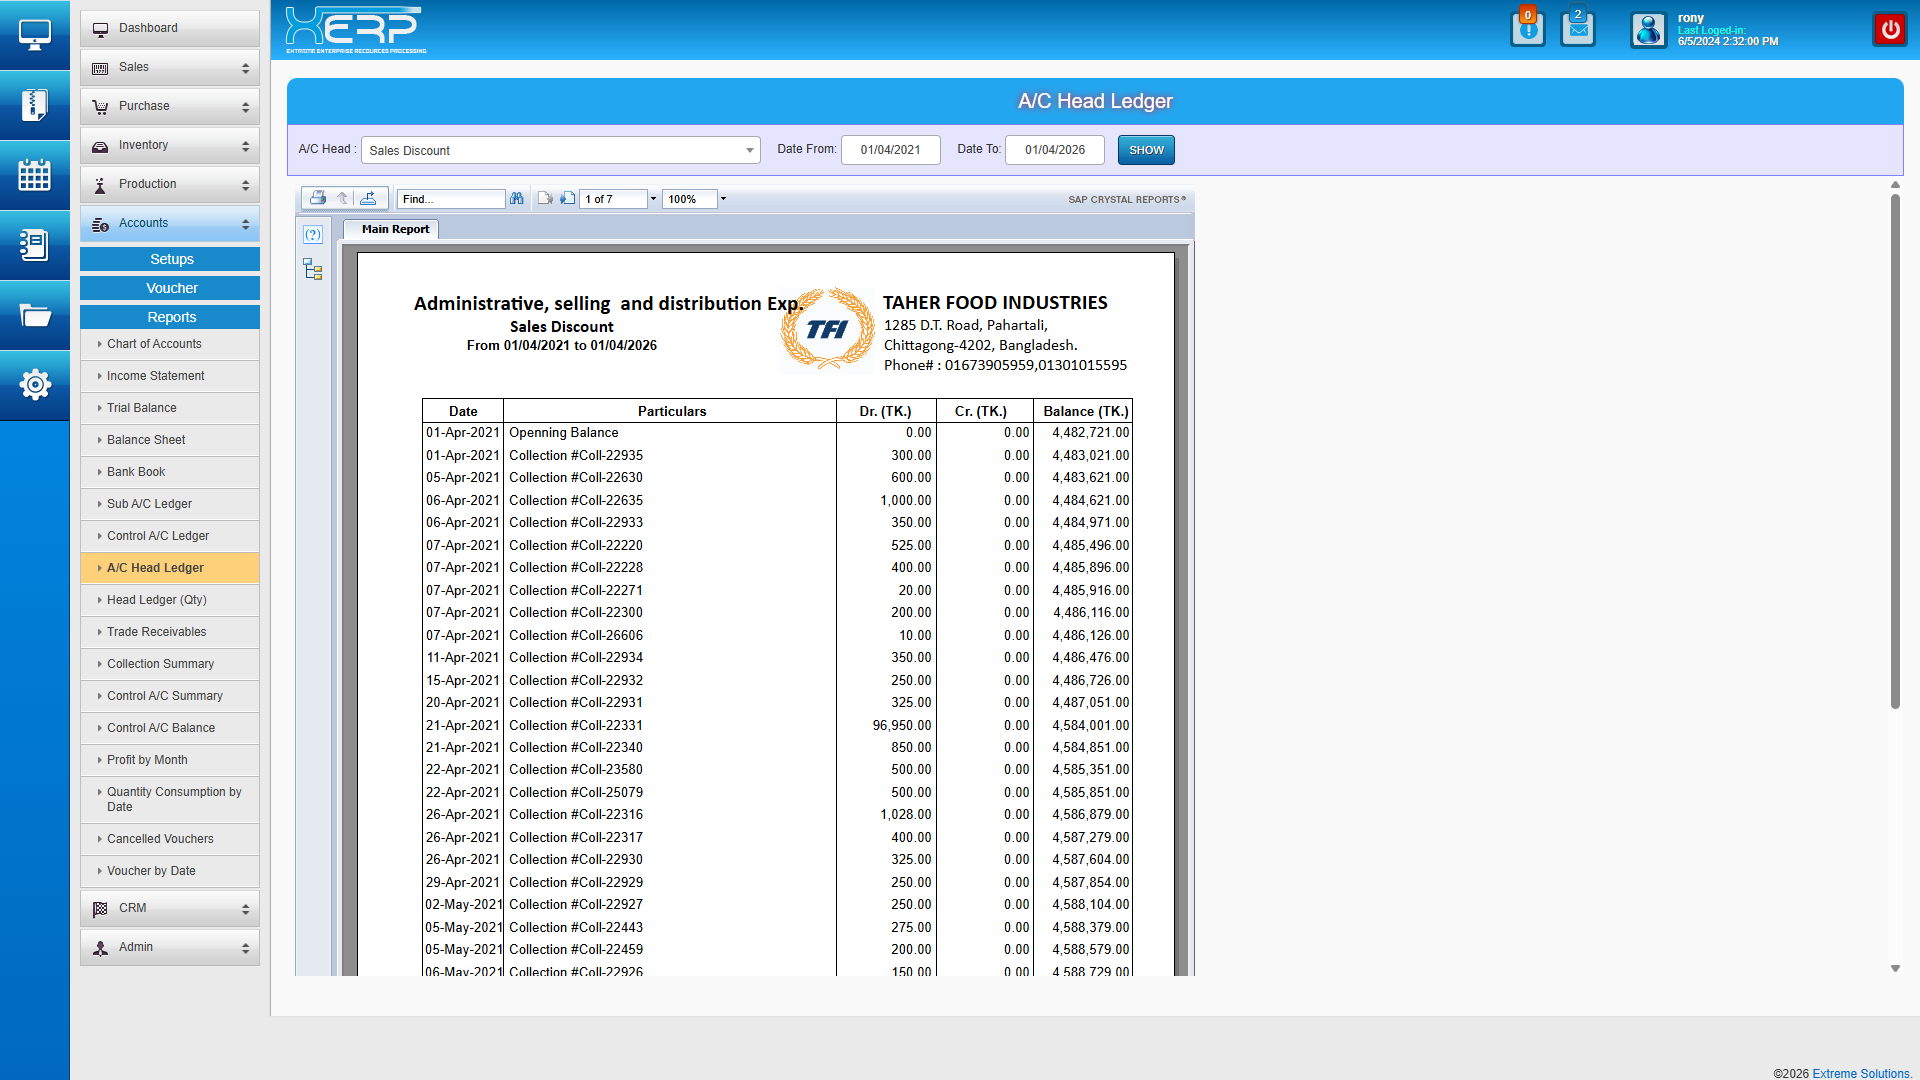Image resolution: width=1920 pixels, height=1080 pixels.
Task: Open Trial Balance report menu item
Action: click(142, 408)
